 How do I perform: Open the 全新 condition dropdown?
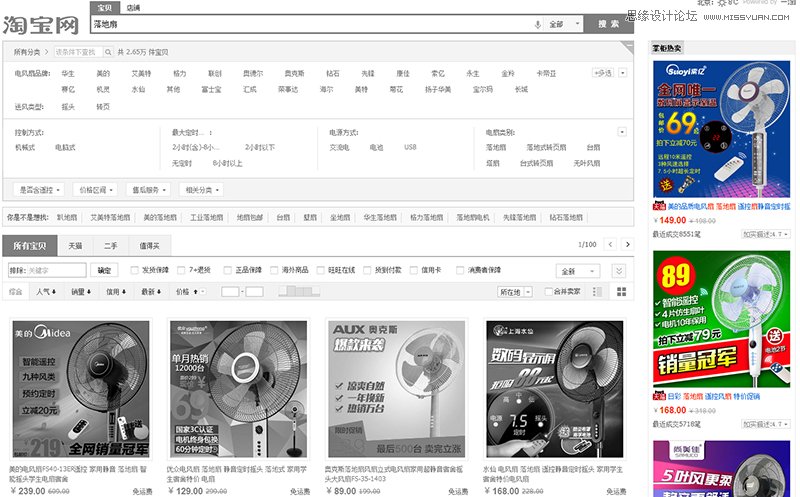click(x=578, y=271)
